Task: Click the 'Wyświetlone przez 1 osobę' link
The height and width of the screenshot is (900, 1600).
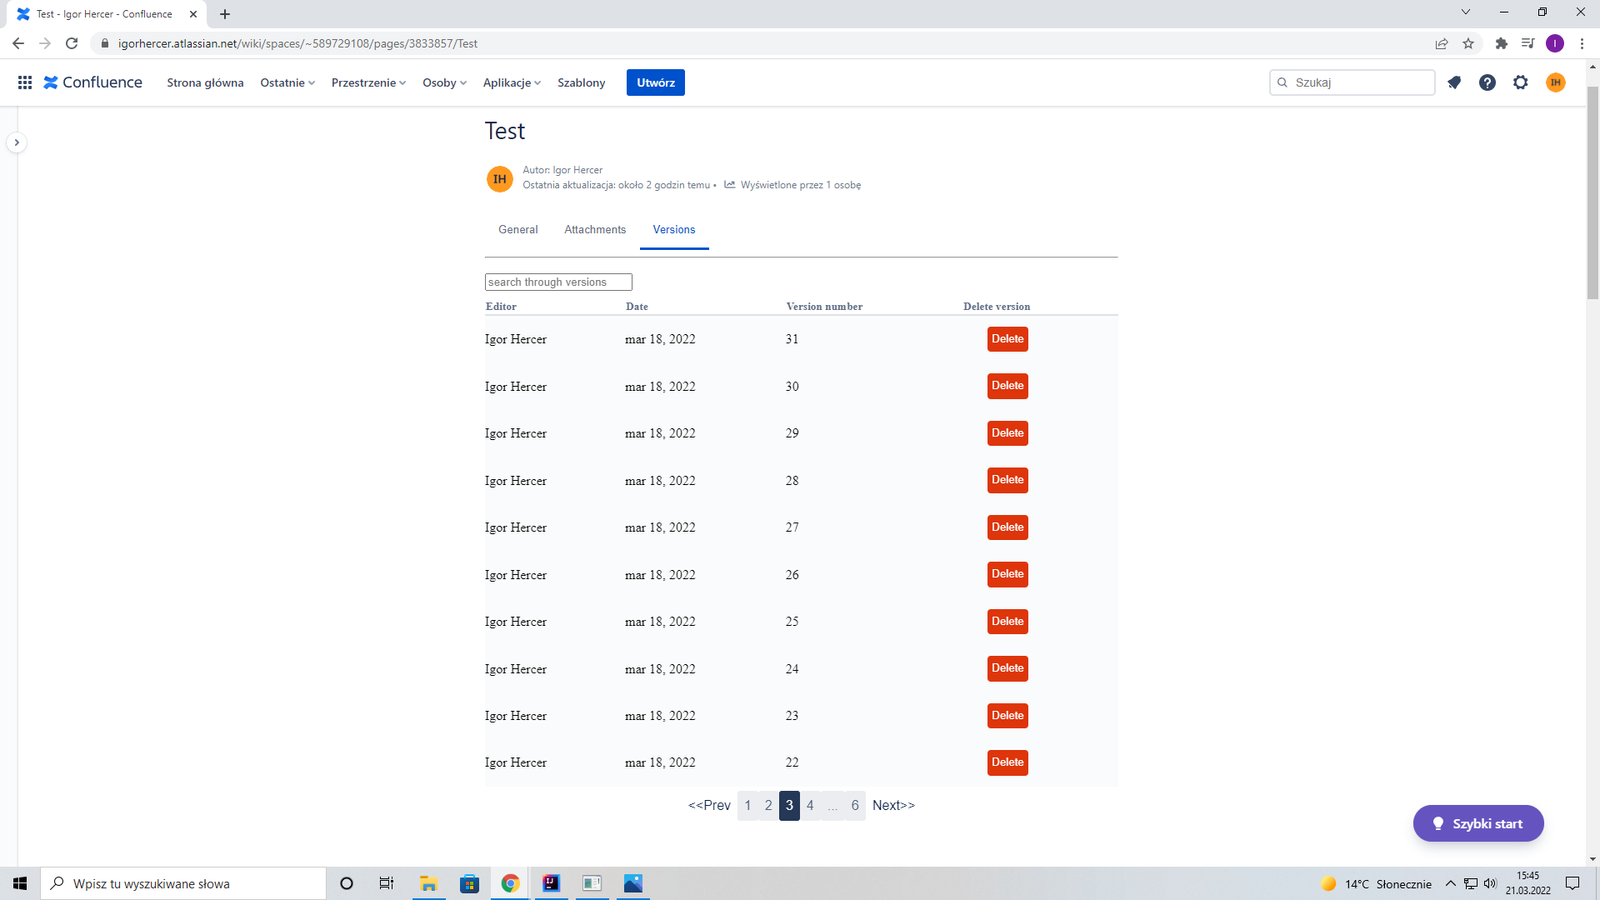Action: 800,185
